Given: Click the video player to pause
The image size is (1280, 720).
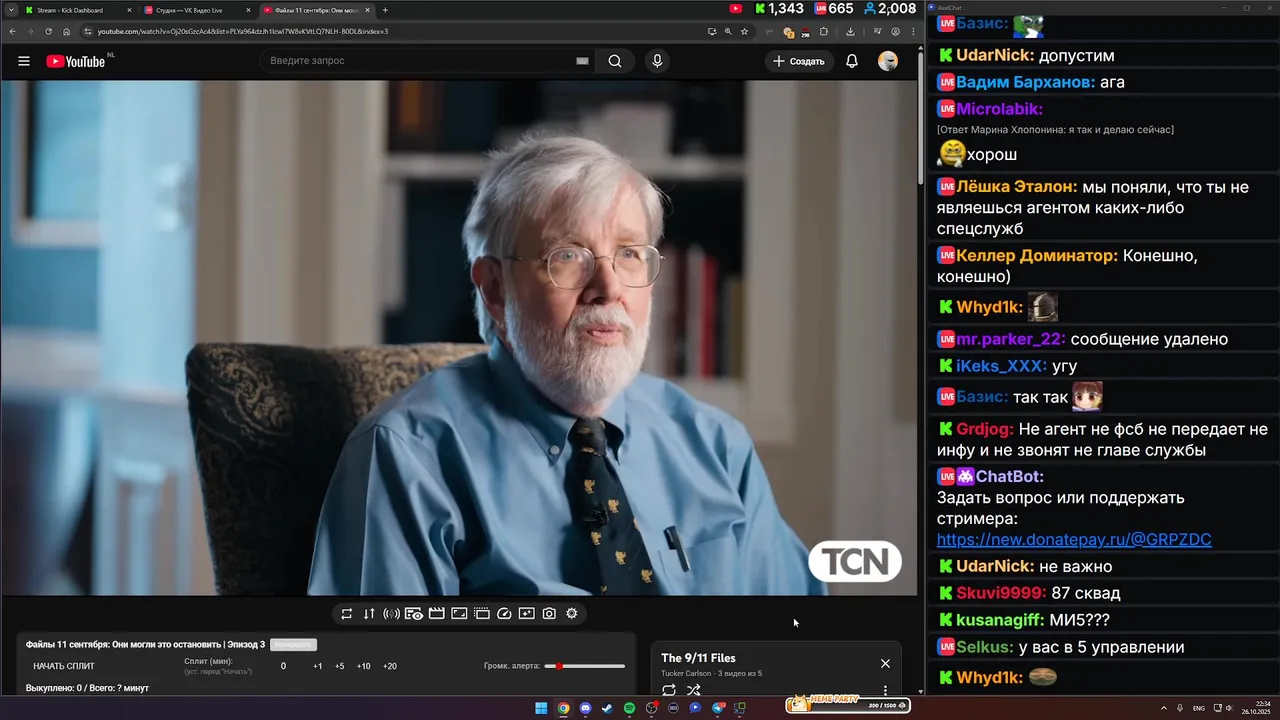Looking at the screenshot, I should pyautogui.click(x=458, y=337).
